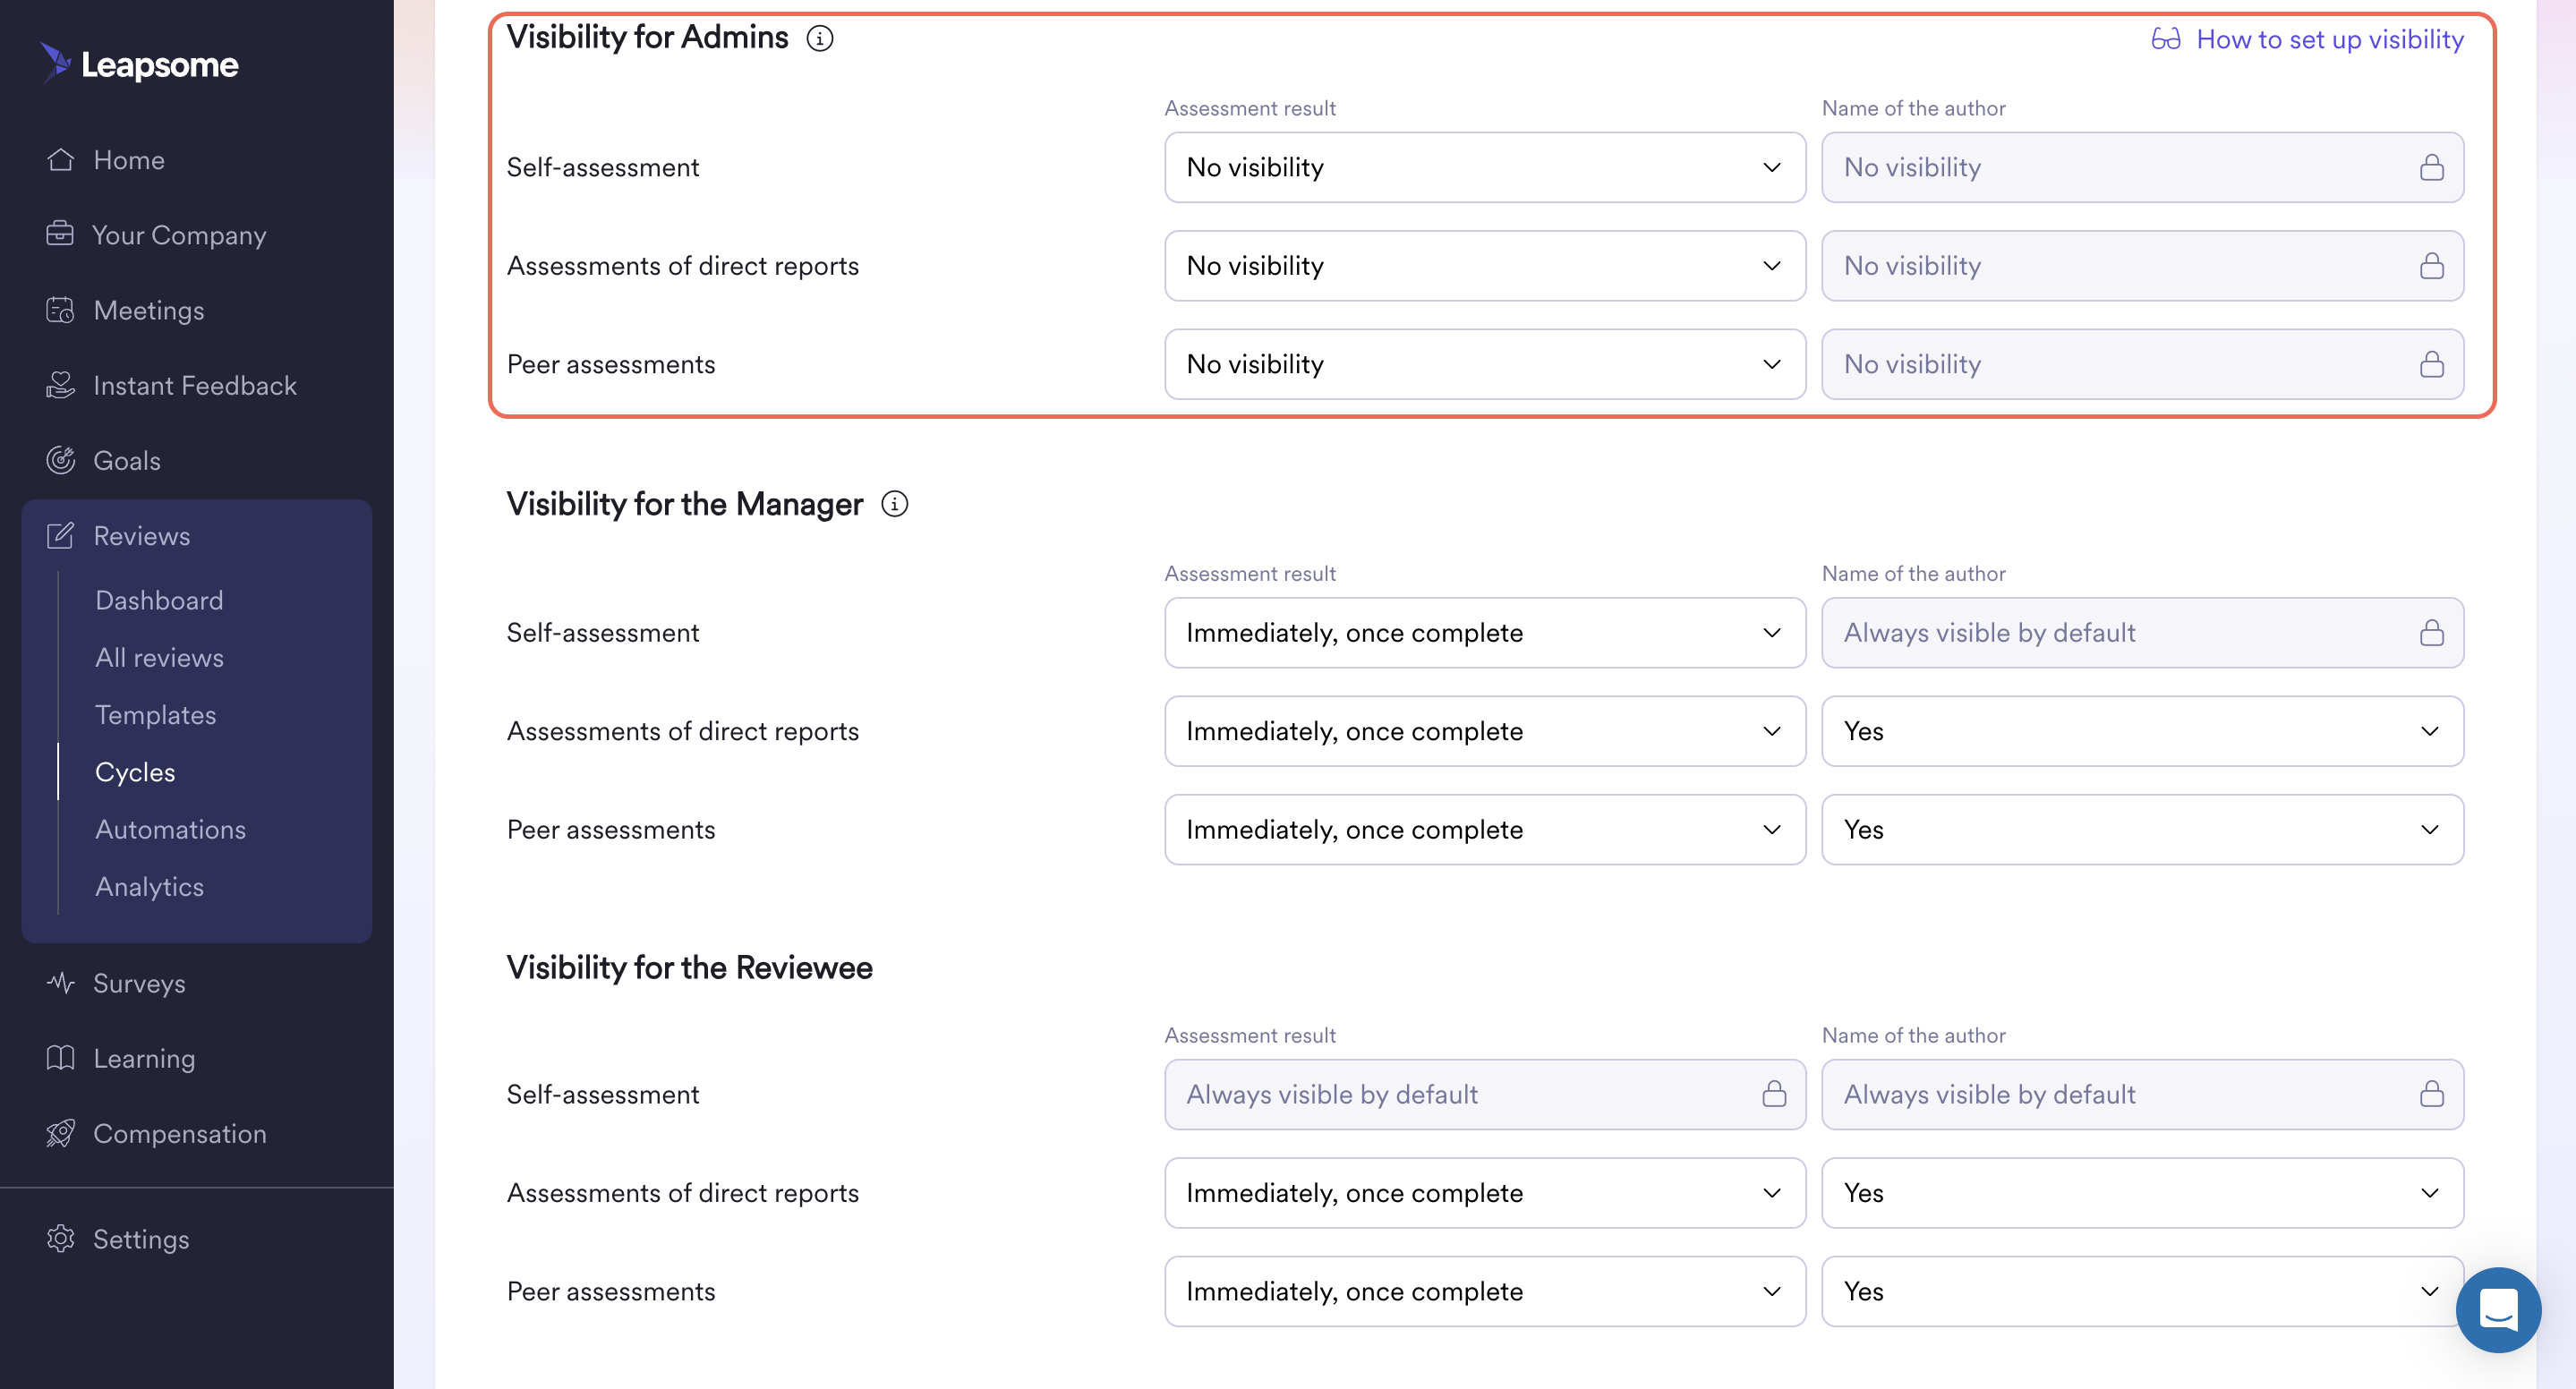Click locked Reviewee Self-assessment result field
Screen dimensions: 2576x1389
(x=1485, y=1094)
